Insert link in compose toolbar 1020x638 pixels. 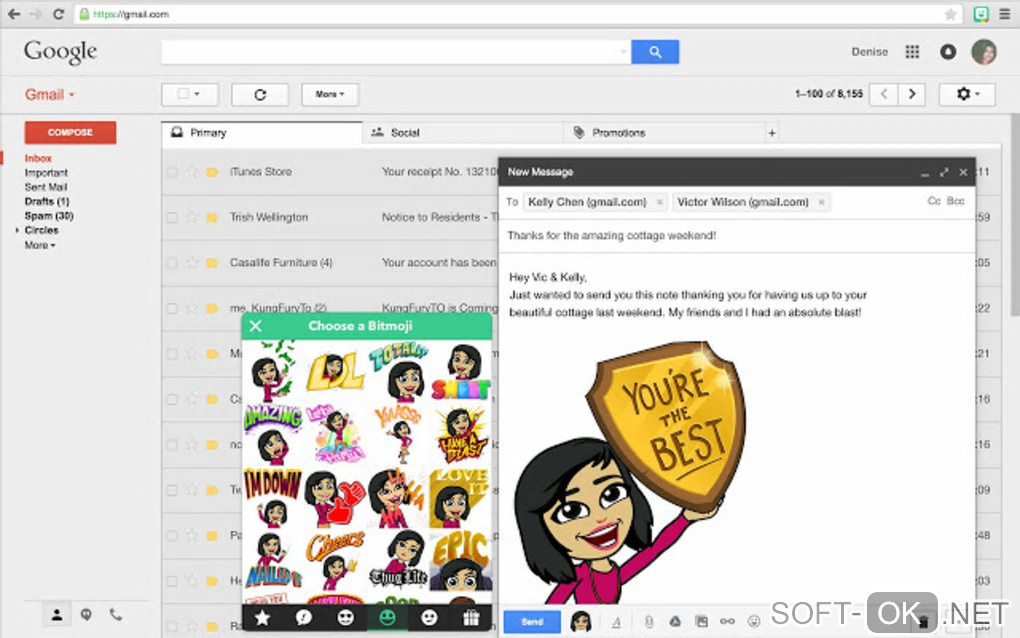[x=727, y=622]
